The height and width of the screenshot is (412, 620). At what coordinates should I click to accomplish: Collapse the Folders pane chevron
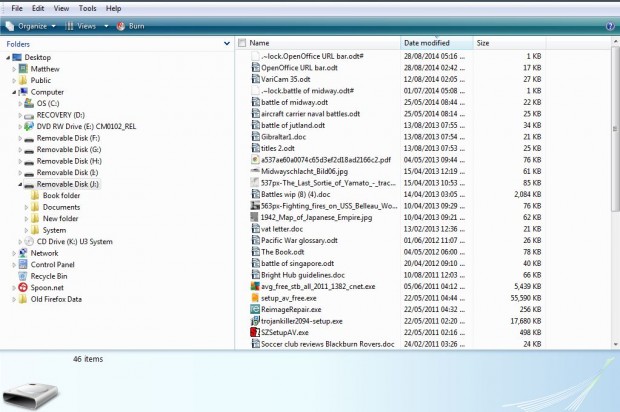tap(227, 43)
